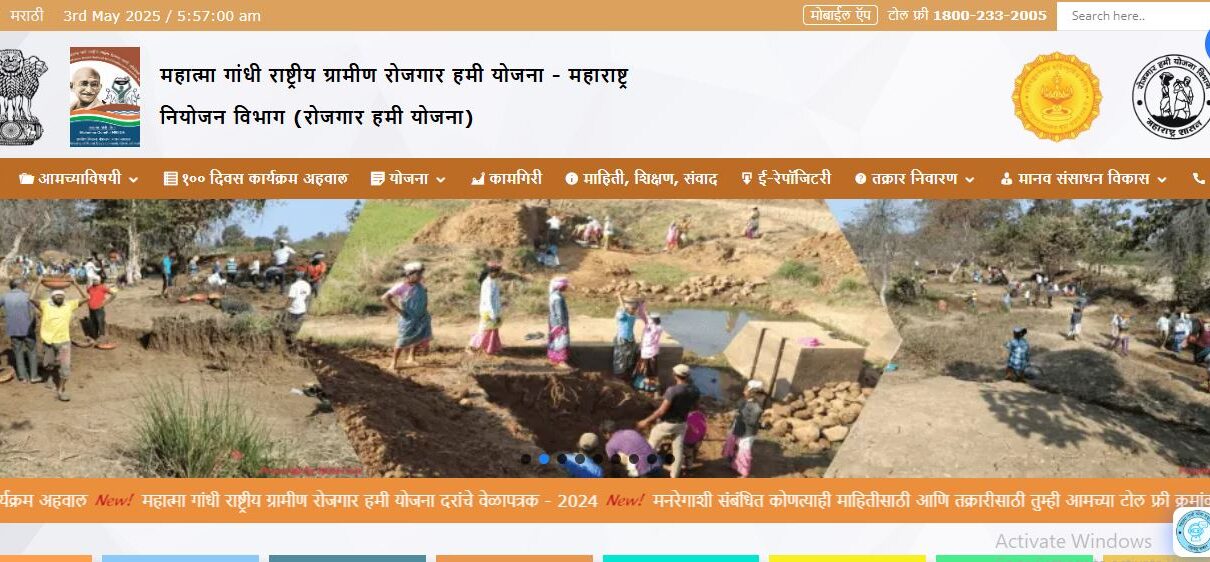The height and width of the screenshot is (562, 1210).
Task: Click the phone icon in navigation bar
Action: pos(1199,179)
